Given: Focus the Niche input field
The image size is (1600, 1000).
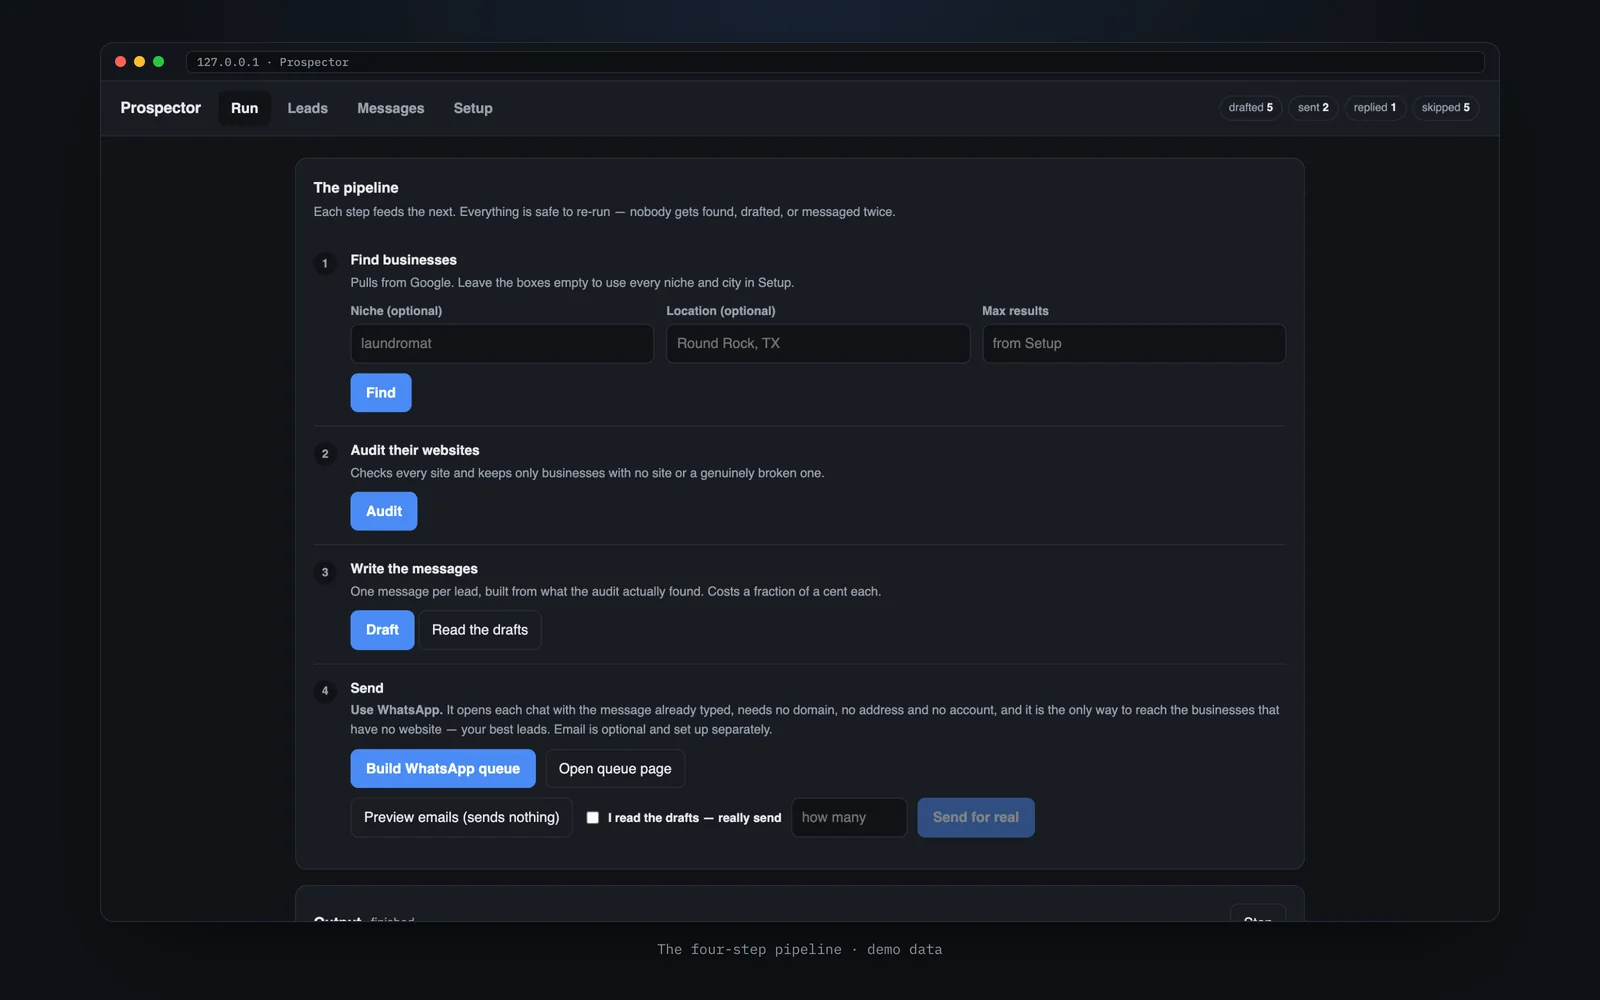Looking at the screenshot, I should [502, 343].
